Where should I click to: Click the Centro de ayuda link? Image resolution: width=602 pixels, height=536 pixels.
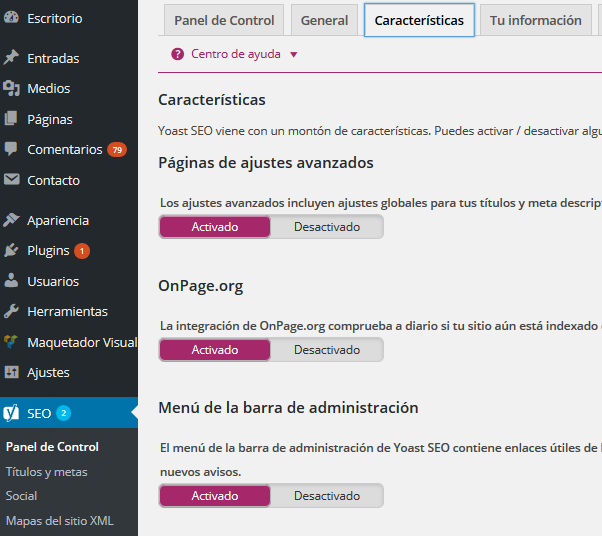point(236,54)
